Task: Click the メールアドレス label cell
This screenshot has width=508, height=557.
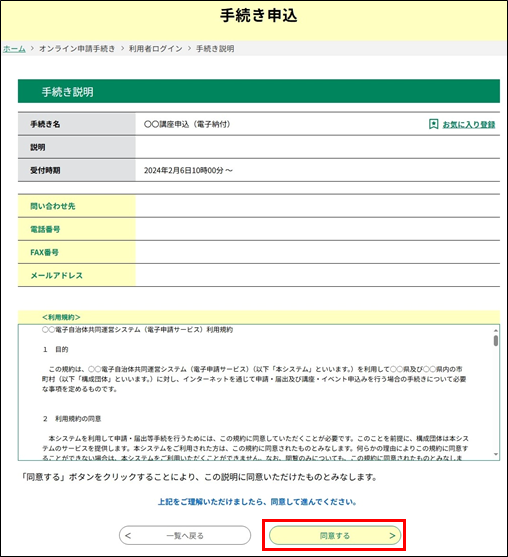Action: pyautogui.click(x=76, y=275)
